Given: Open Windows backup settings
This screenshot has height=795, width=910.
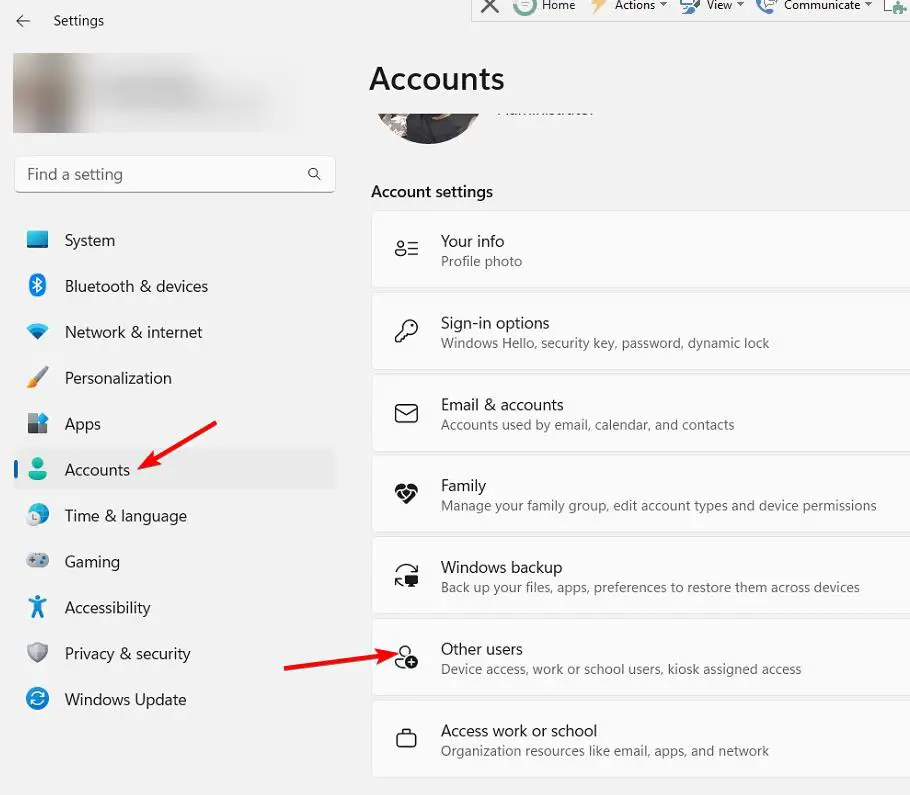Looking at the screenshot, I should 641,576.
